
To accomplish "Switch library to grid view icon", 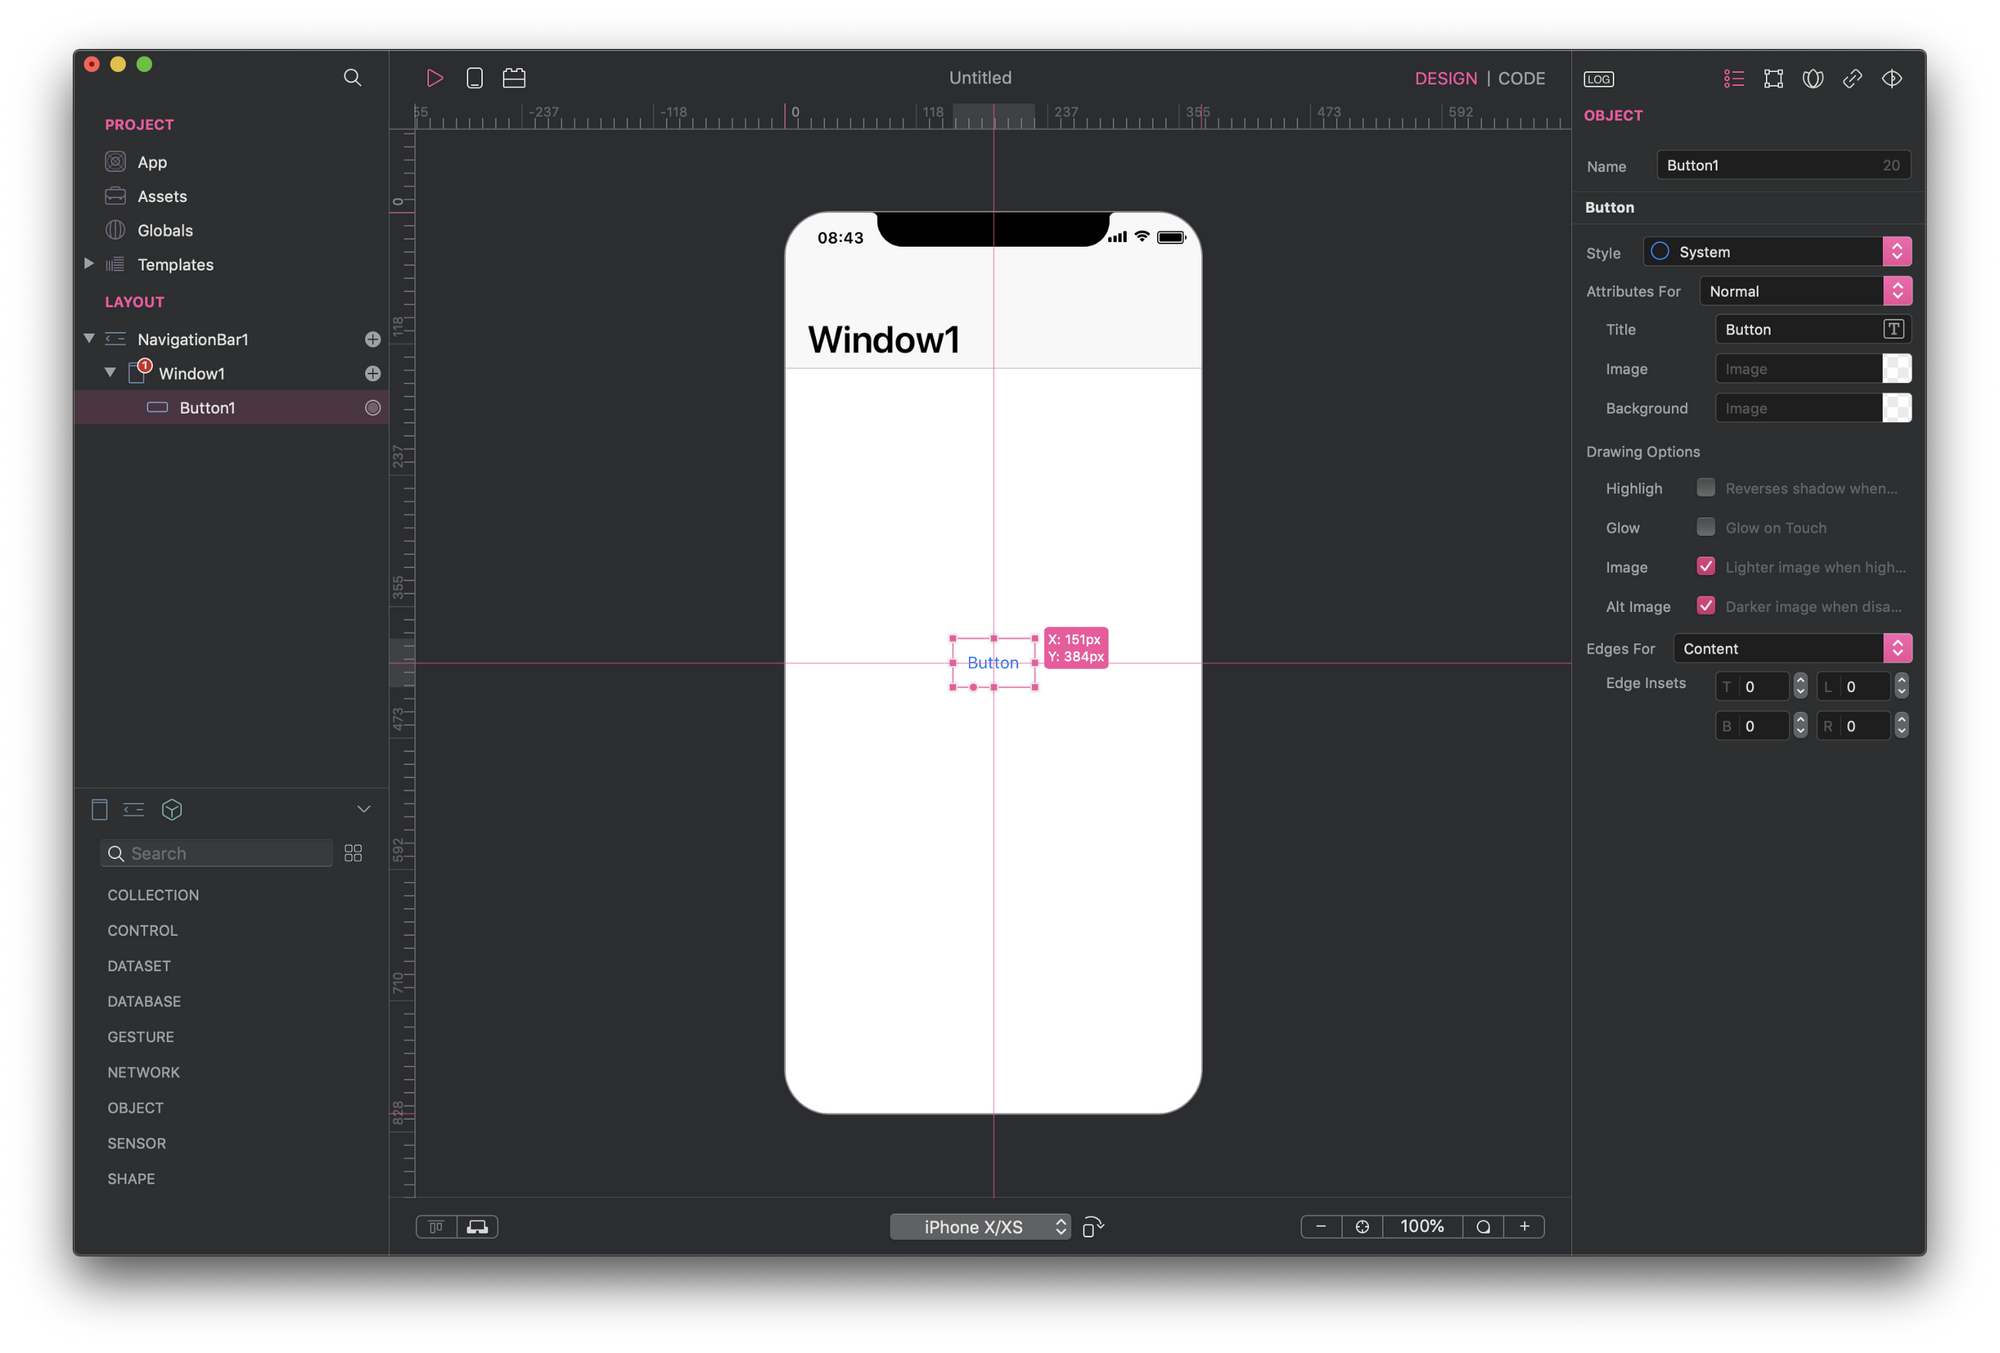I will [x=353, y=853].
